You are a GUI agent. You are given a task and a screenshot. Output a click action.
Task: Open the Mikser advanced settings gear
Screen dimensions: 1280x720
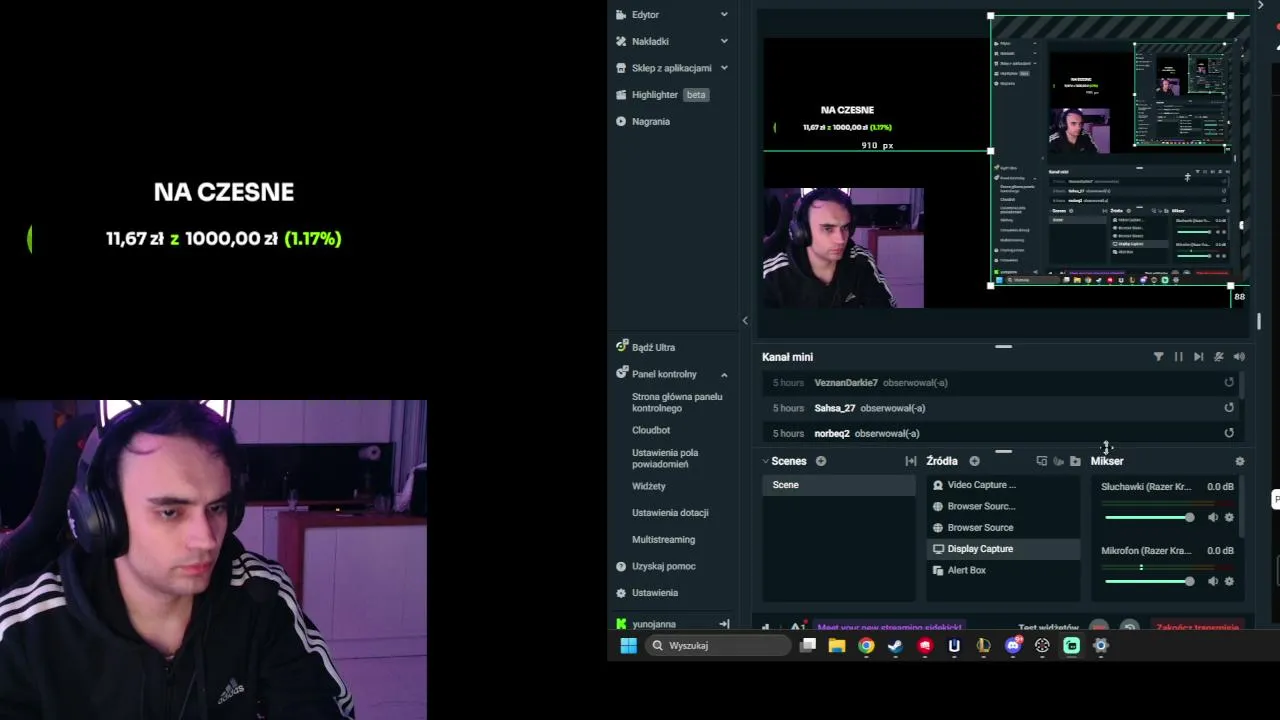coord(1240,461)
